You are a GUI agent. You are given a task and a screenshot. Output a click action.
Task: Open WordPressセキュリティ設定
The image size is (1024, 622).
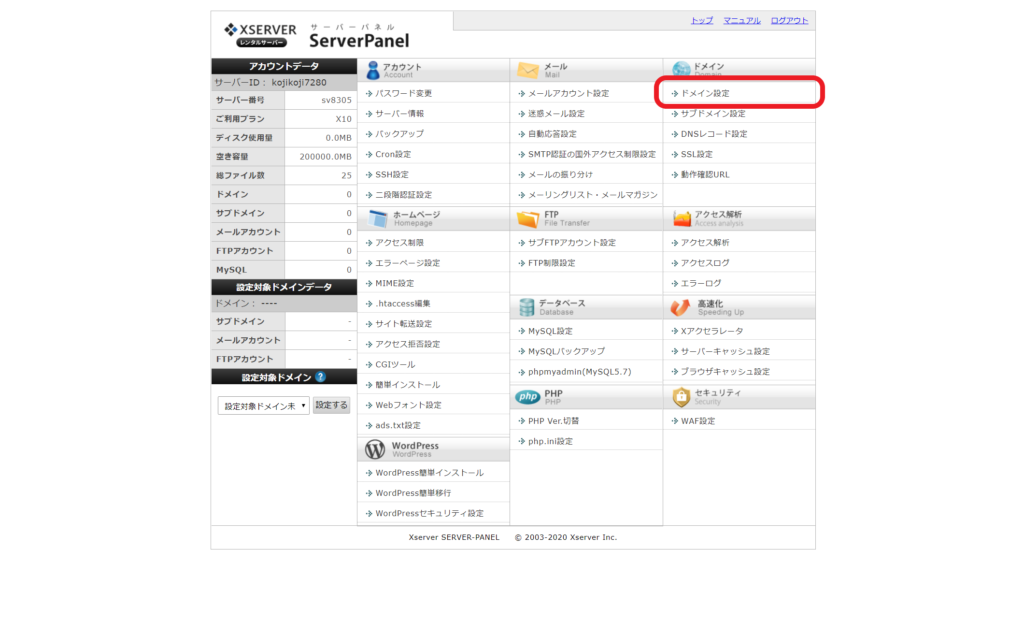(430, 514)
